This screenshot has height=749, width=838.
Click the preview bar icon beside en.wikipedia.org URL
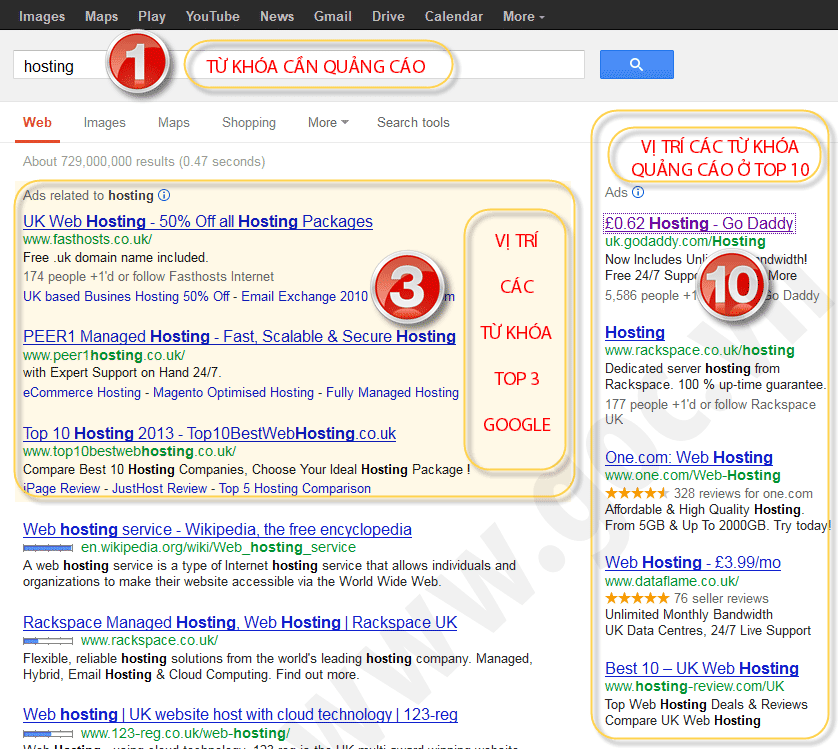click(x=48, y=548)
